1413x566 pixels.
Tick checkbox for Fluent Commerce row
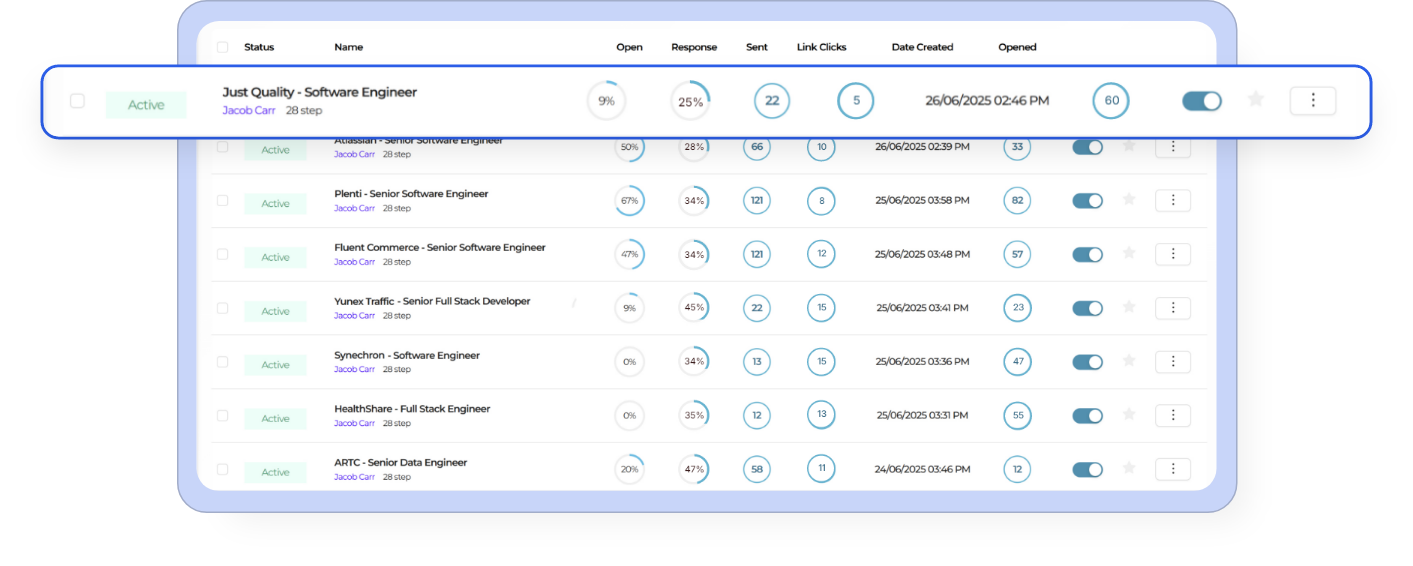222,254
